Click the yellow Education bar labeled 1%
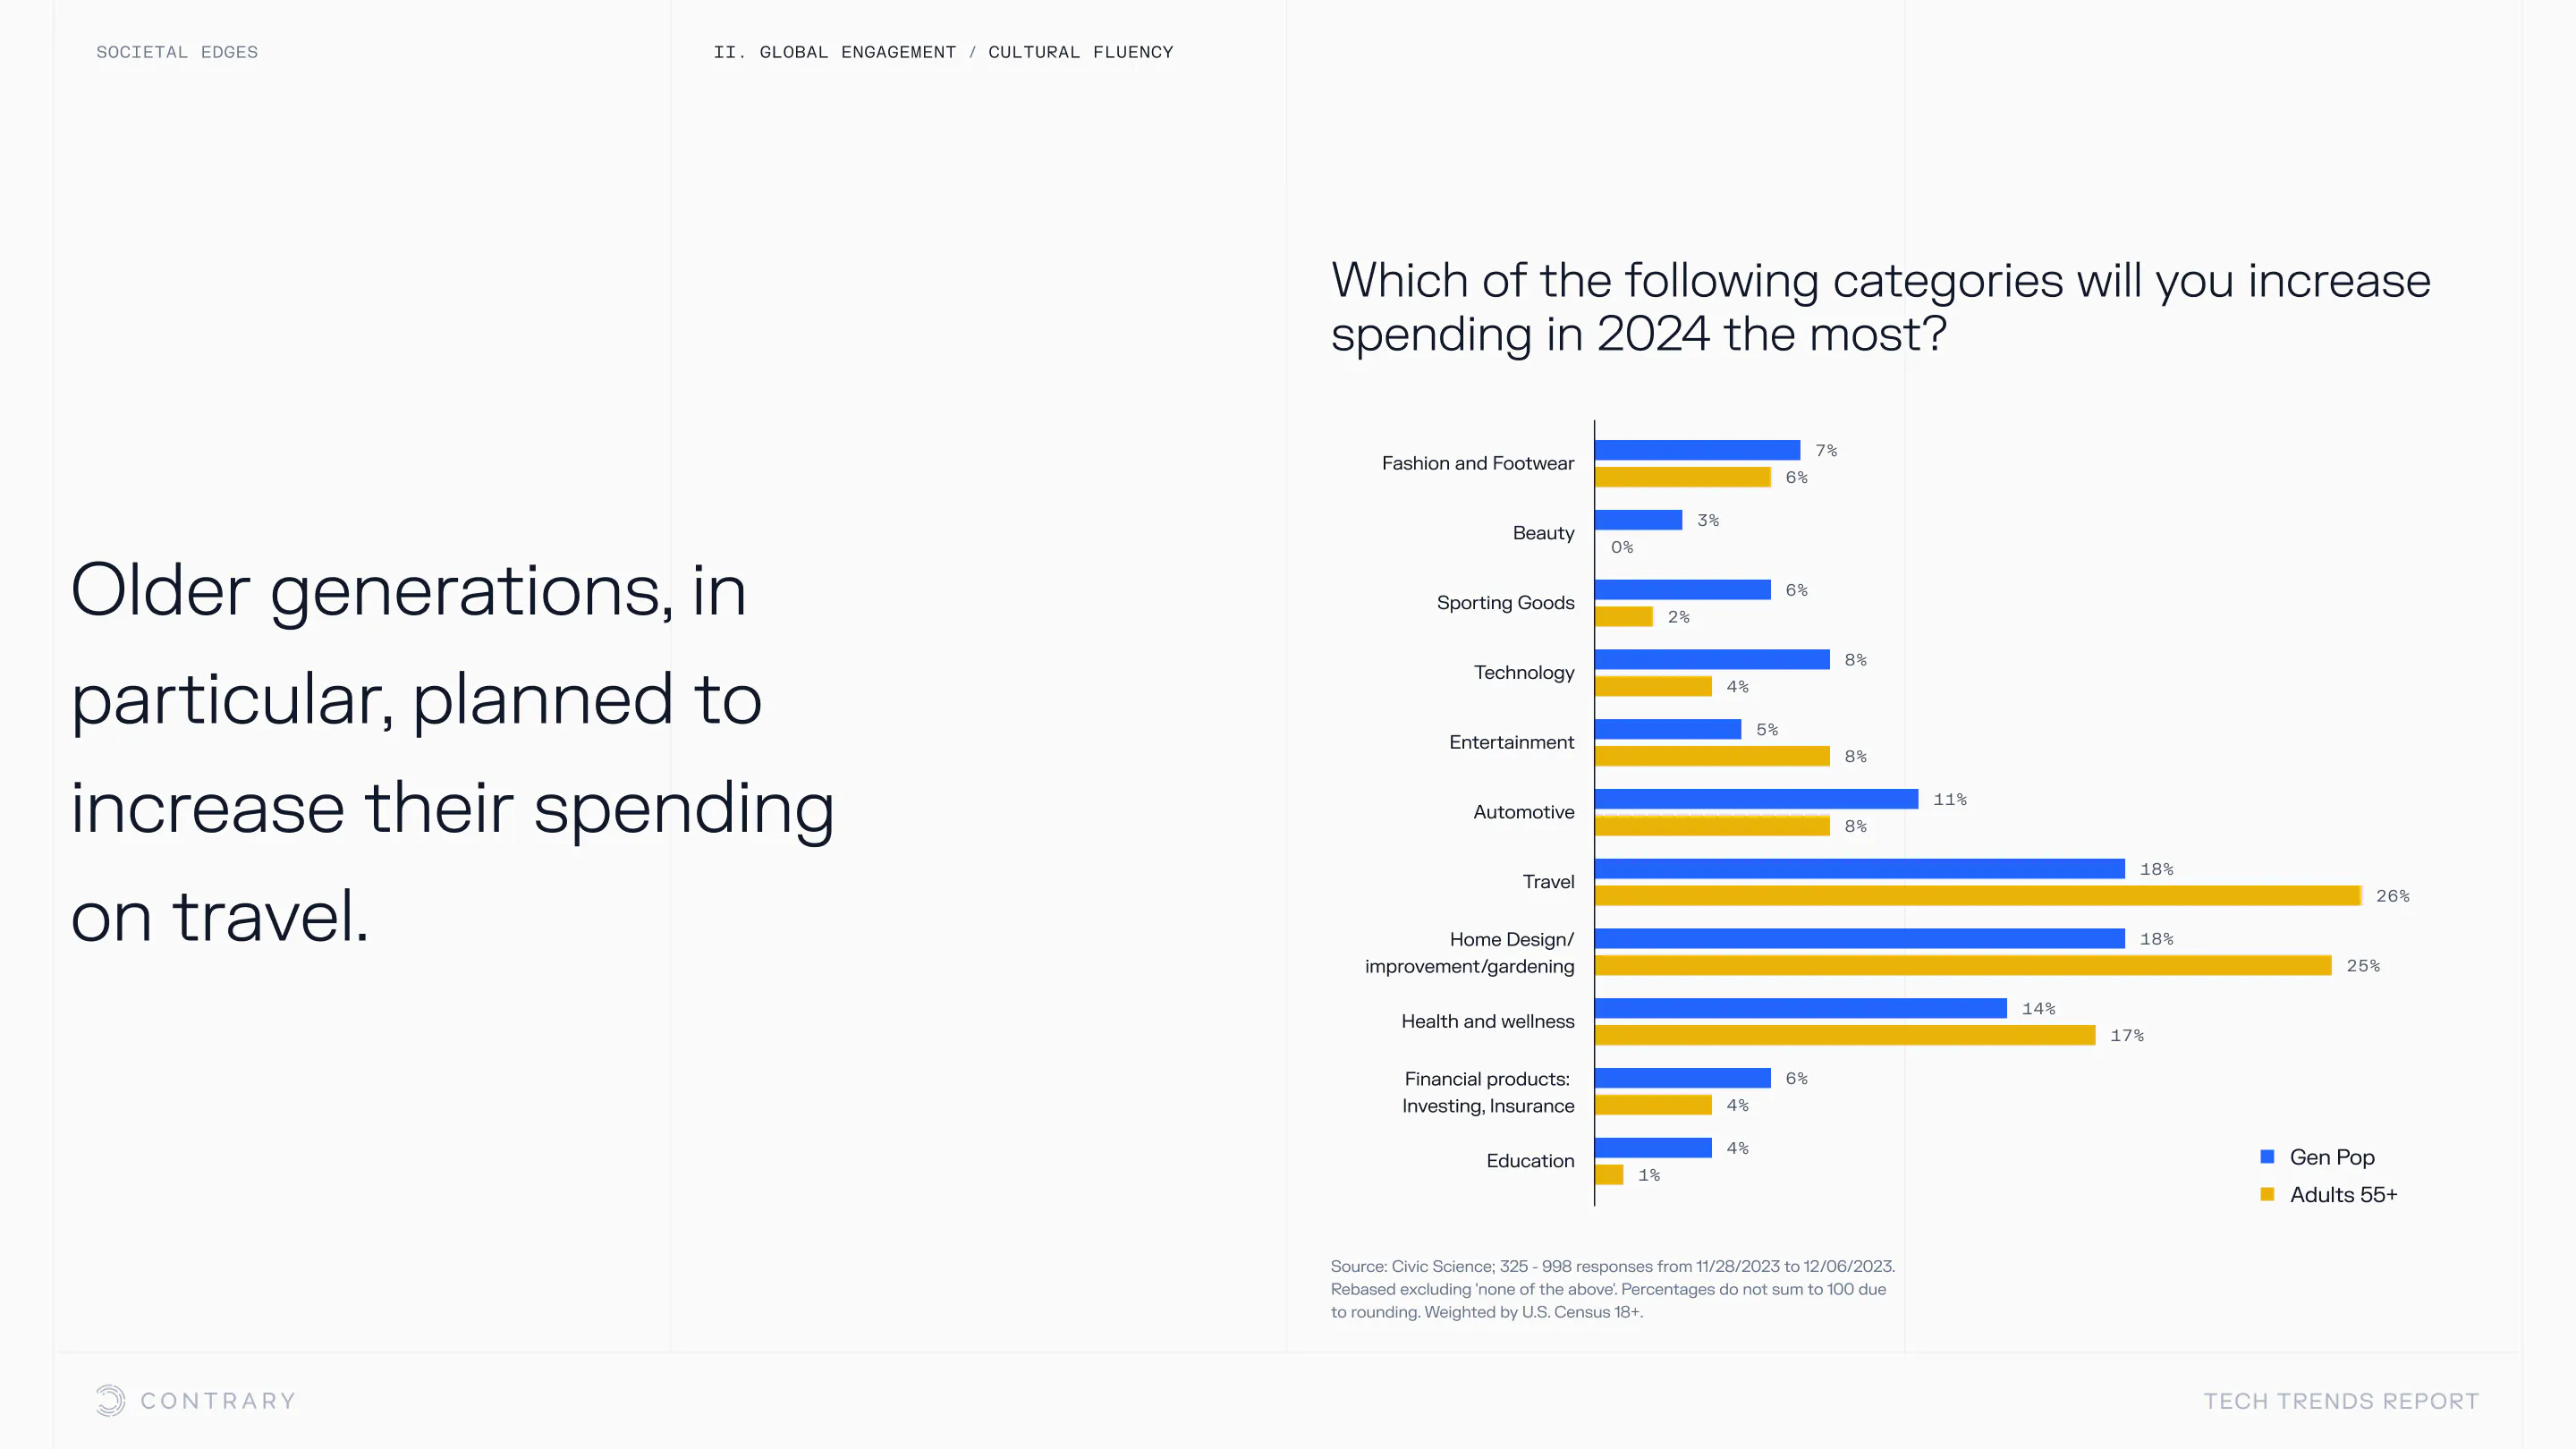The width and height of the screenshot is (2576, 1449). 1608,1175
